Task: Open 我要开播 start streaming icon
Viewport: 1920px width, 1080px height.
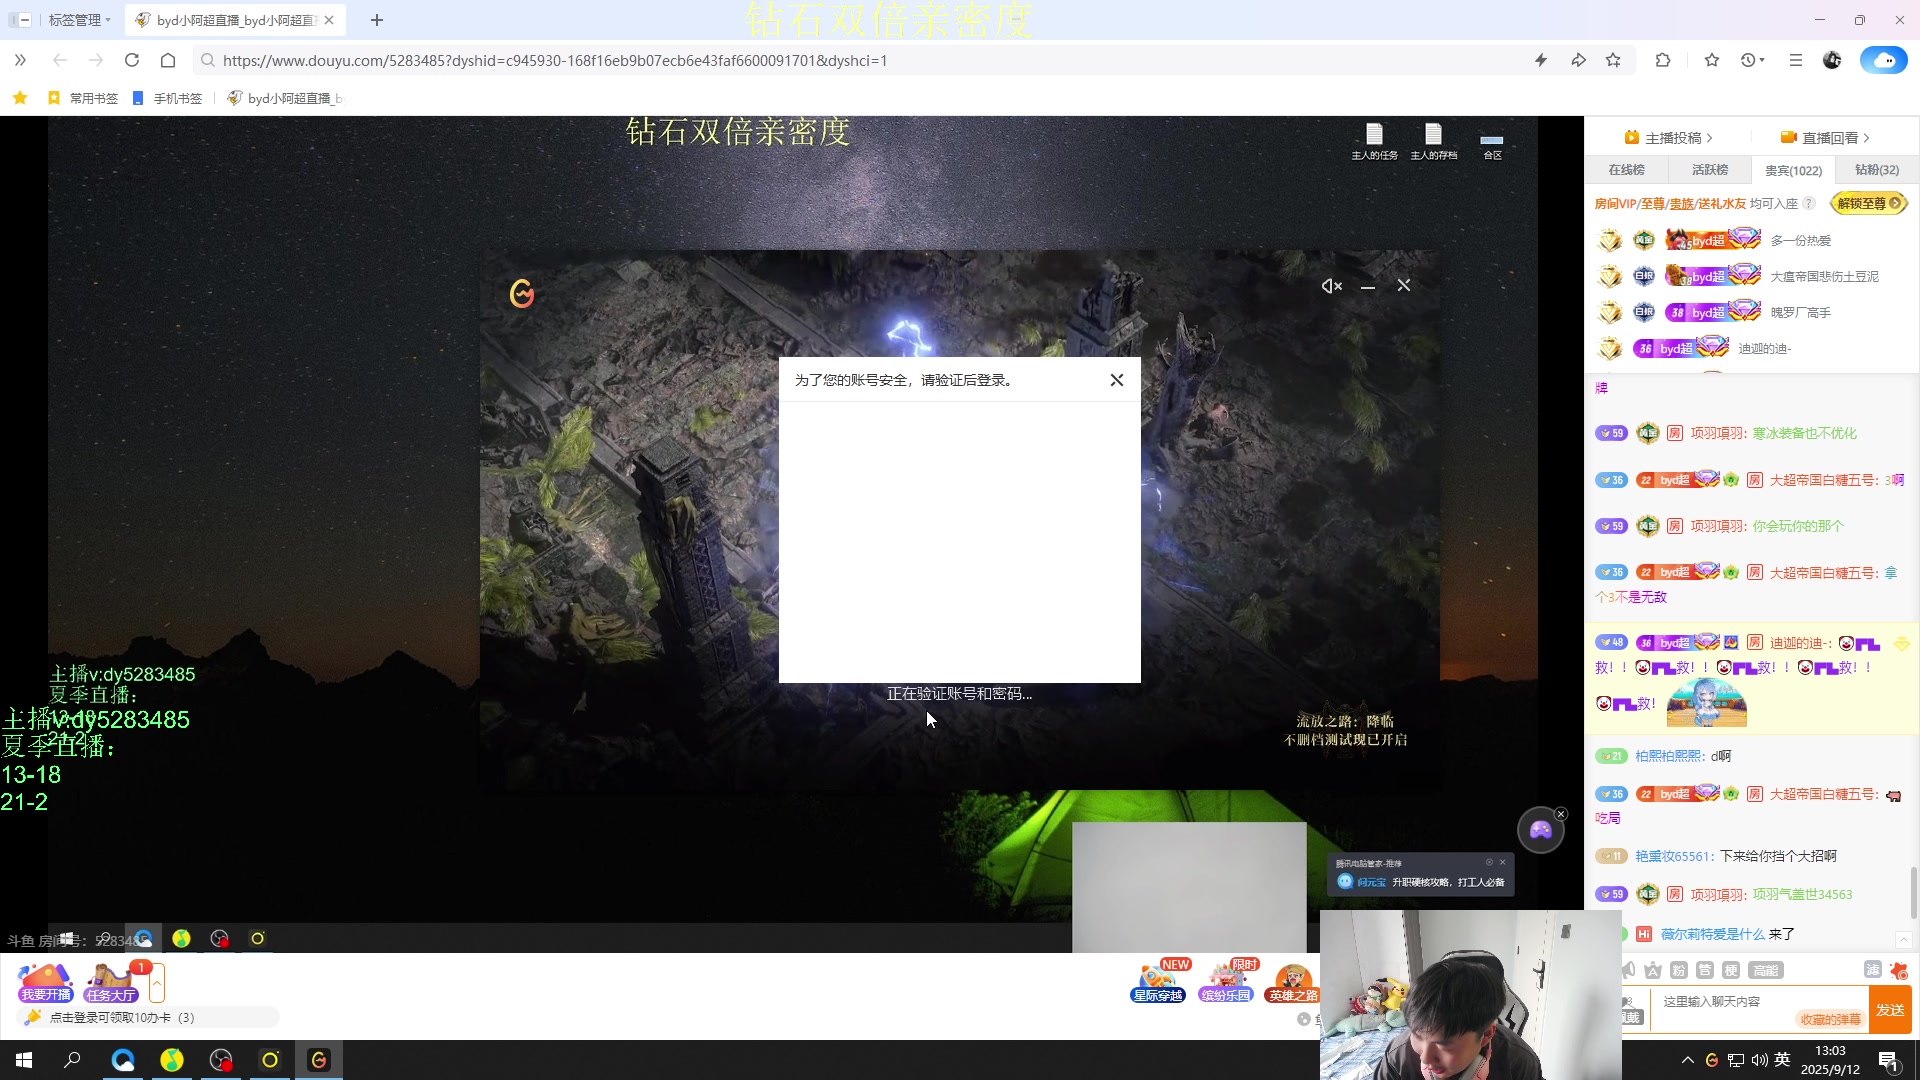Action: [46, 983]
